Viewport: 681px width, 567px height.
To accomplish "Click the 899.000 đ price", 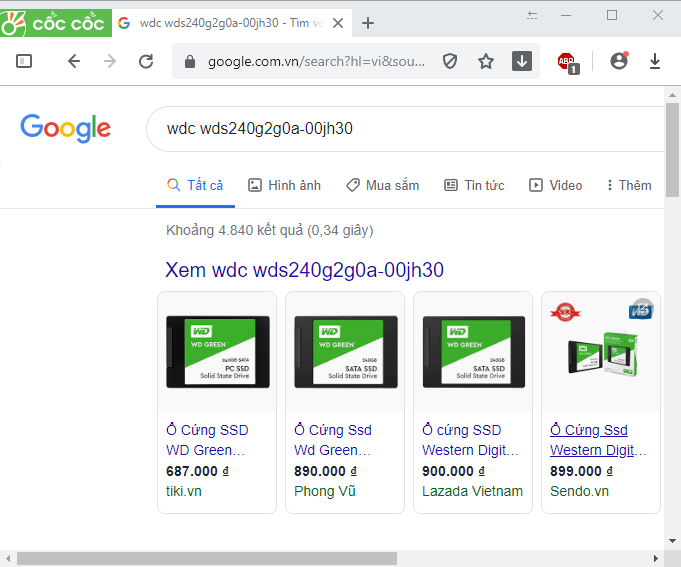I will (x=581, y=471).
